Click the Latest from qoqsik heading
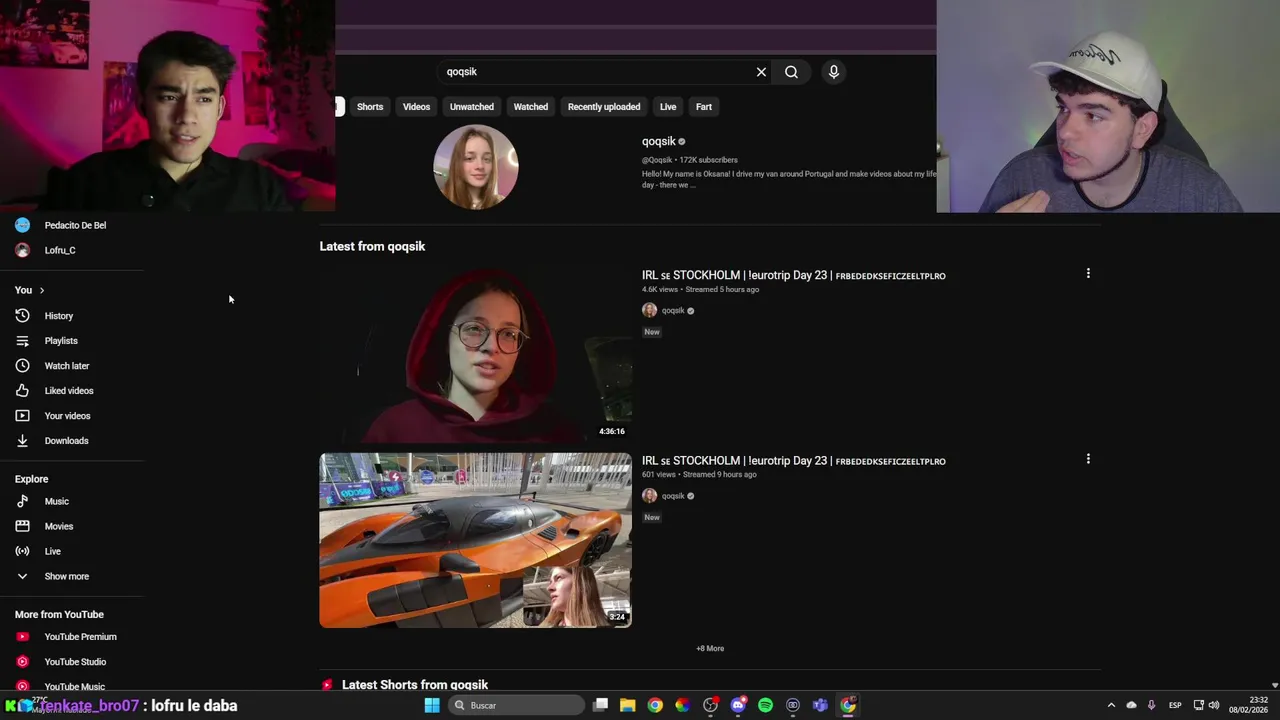The image size is (1280, 720). pyautogui.click(x=372, y=246)
